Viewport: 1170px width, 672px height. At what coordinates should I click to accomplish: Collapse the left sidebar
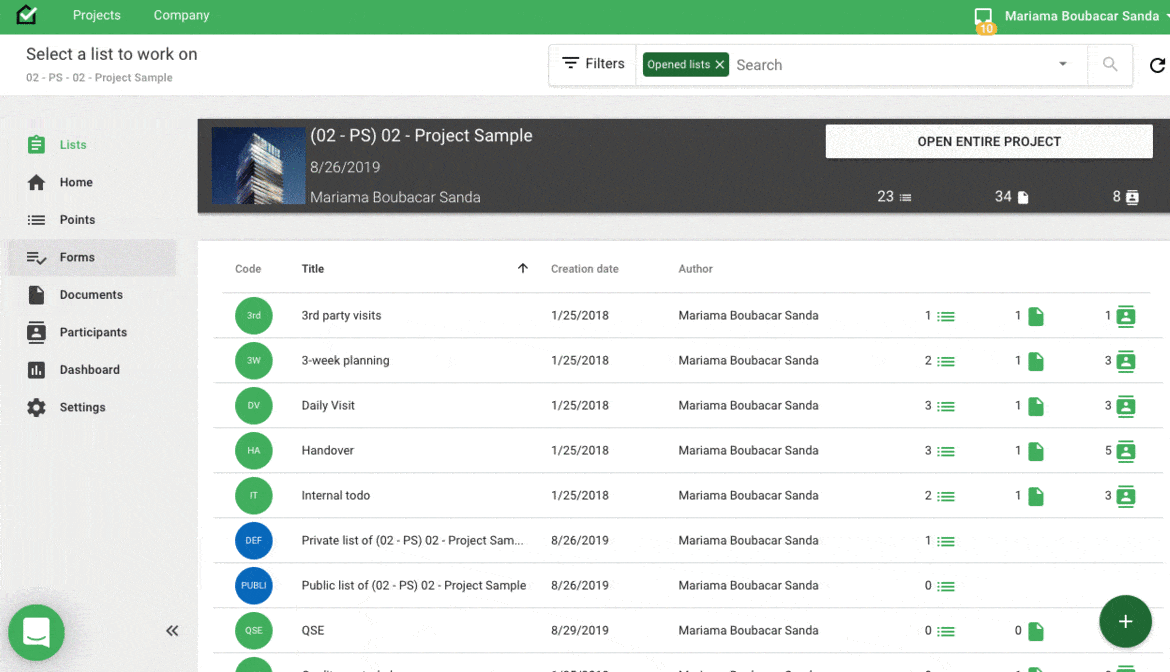(172, 630)
